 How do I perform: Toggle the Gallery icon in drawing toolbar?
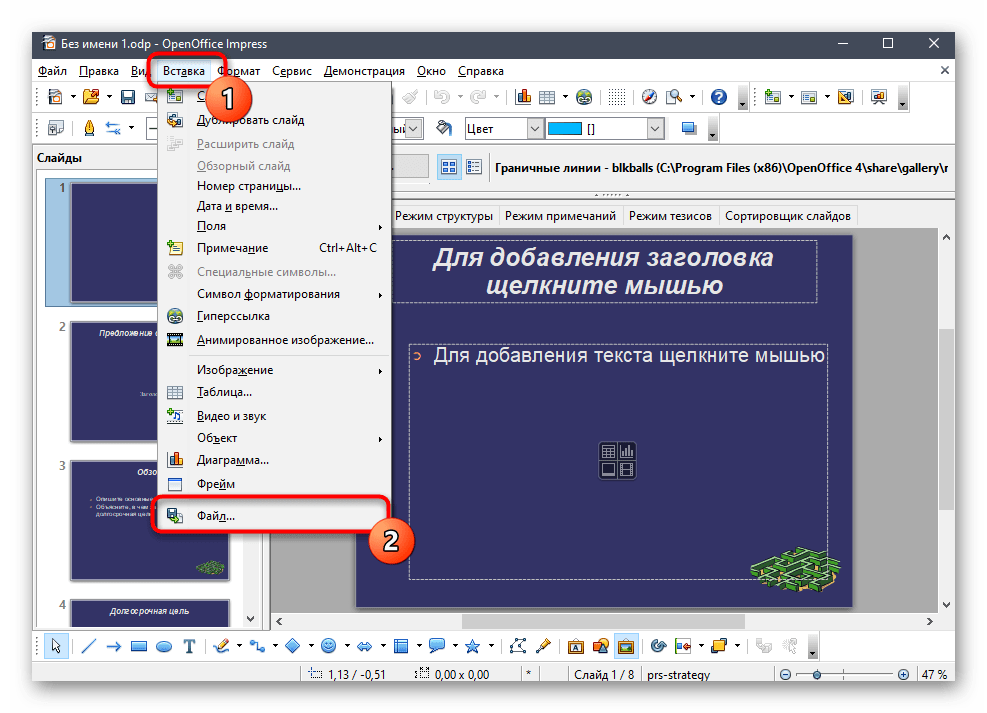(x=626, y=646)
